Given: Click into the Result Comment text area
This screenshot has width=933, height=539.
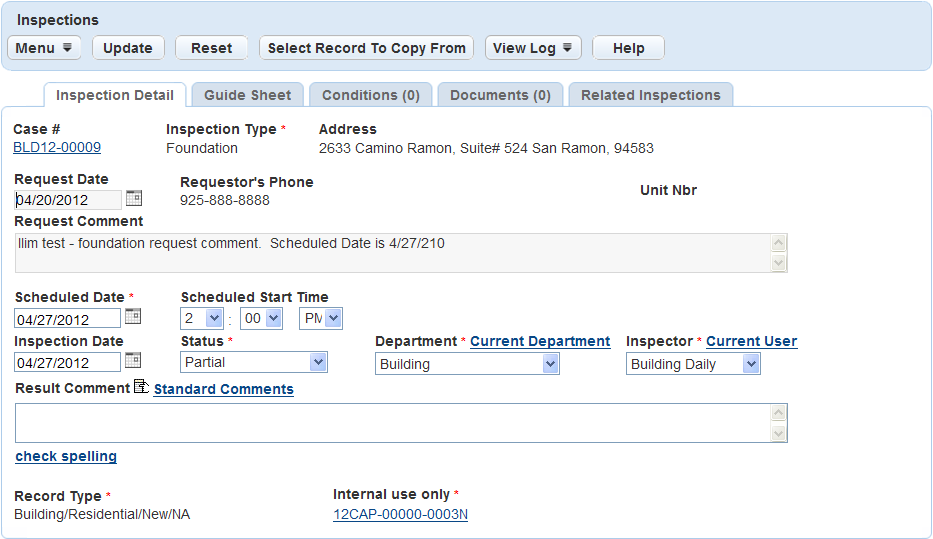Looking at the screenshot, I should [390, 423].
